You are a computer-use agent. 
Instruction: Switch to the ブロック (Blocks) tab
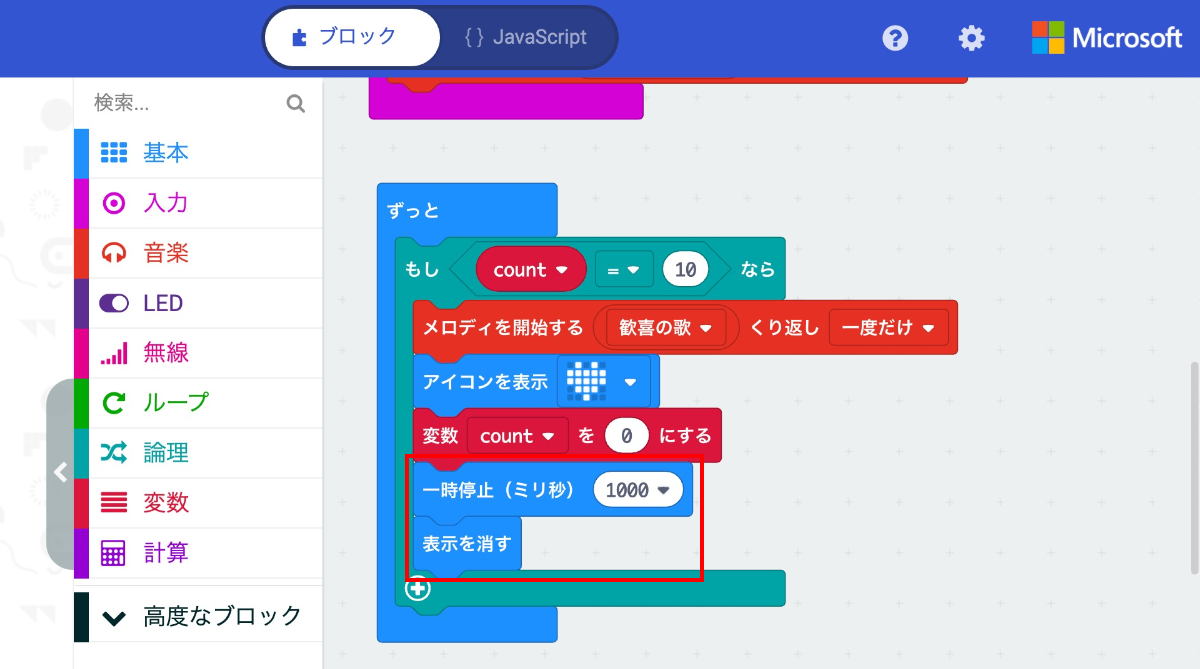point(352,36)
